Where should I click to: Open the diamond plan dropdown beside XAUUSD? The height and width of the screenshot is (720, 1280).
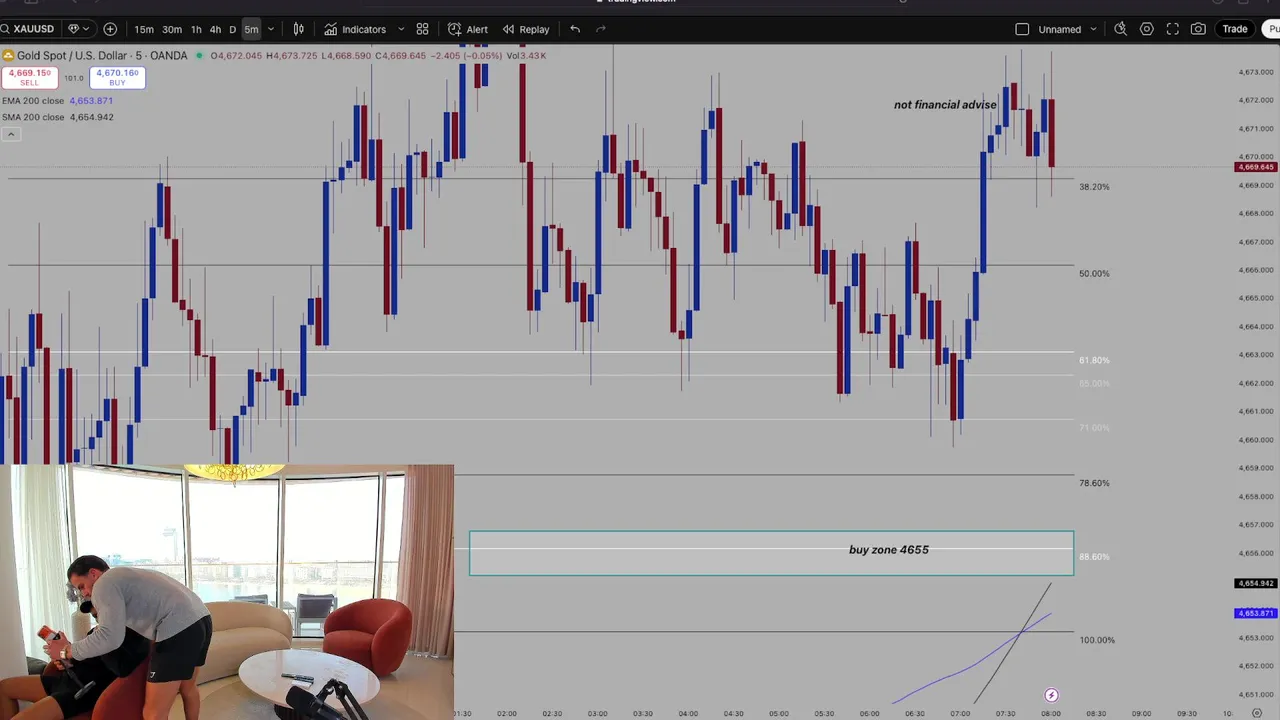click(78, 29)
